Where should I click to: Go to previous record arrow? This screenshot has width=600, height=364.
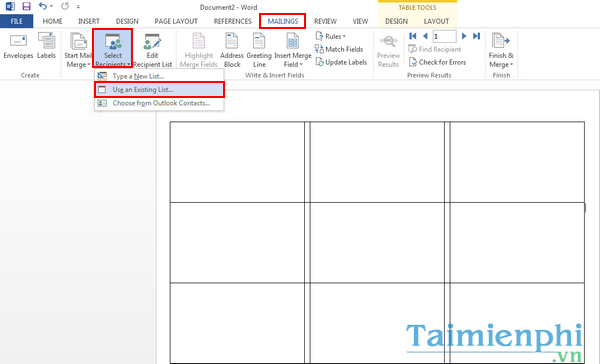425,36
